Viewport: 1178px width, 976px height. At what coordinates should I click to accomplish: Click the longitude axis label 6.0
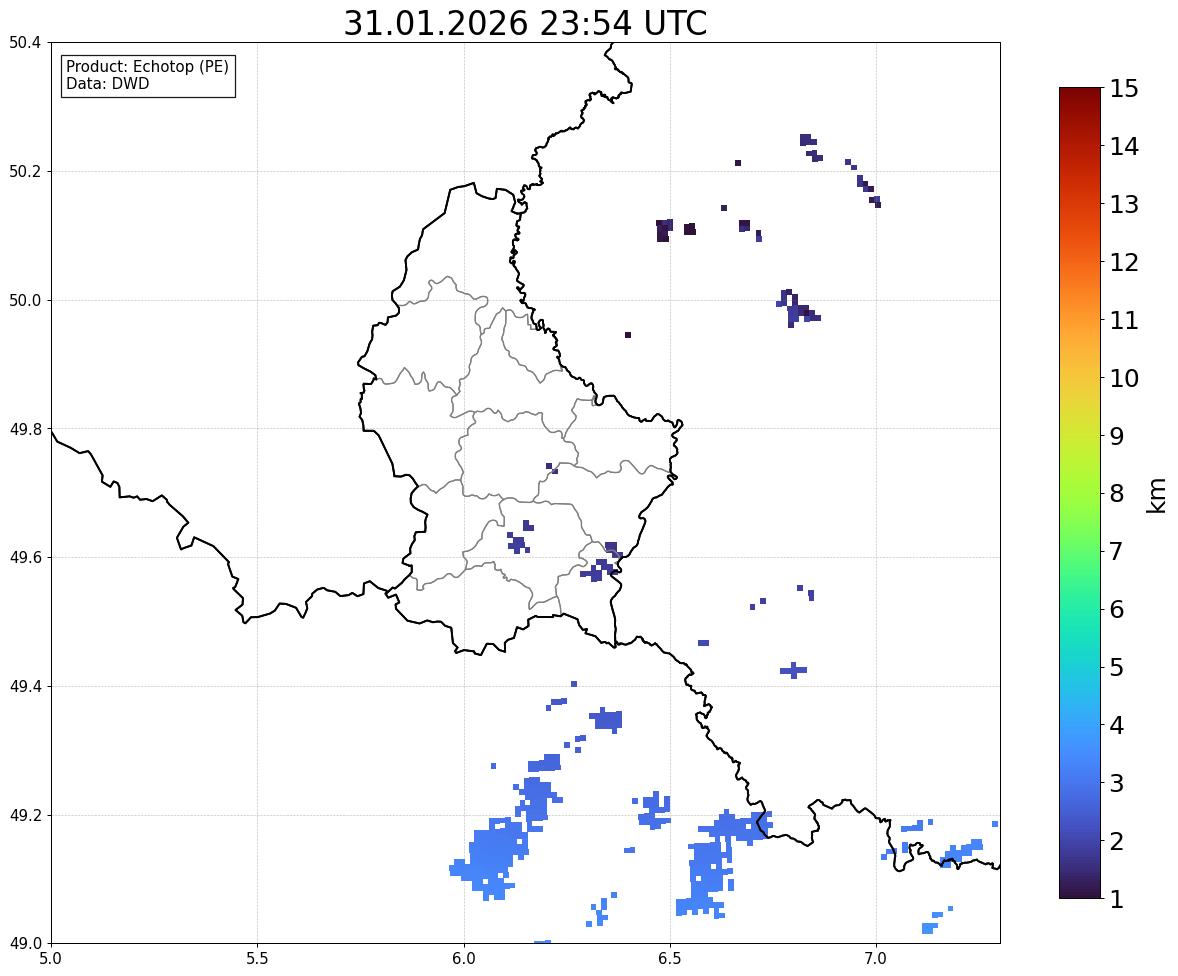[464, 959]
